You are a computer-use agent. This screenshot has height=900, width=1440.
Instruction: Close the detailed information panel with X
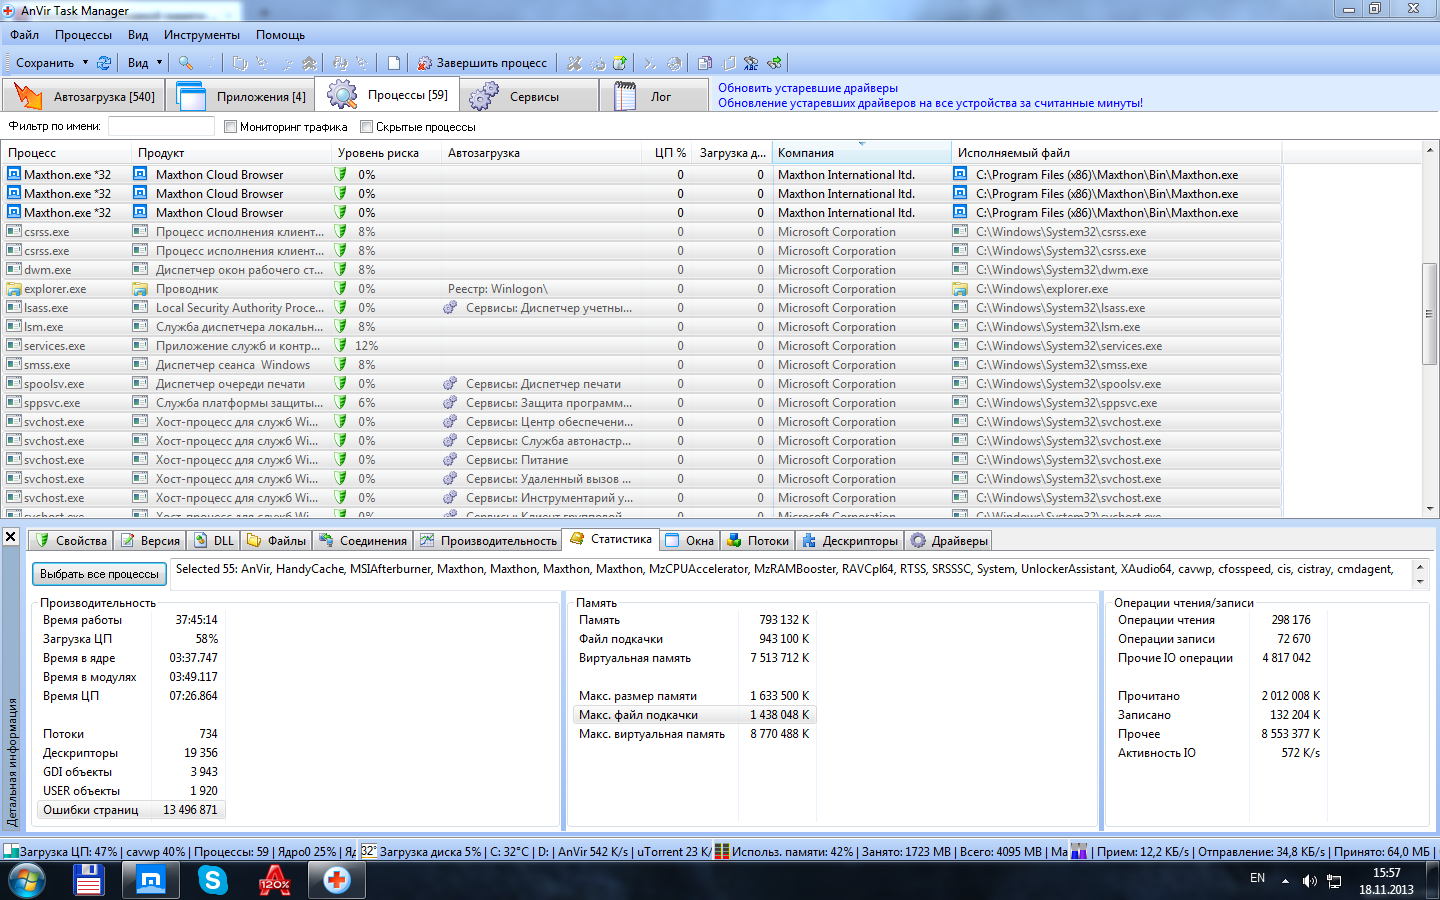11,537
